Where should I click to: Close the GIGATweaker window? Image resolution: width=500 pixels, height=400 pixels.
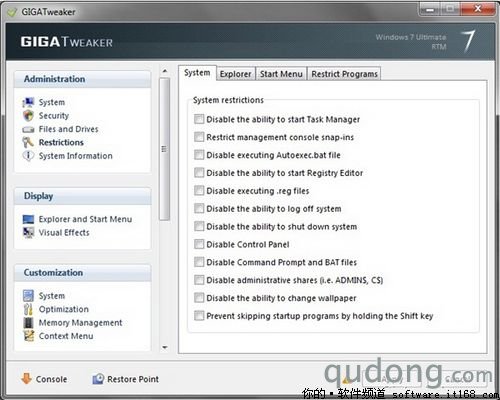[478, 9]
